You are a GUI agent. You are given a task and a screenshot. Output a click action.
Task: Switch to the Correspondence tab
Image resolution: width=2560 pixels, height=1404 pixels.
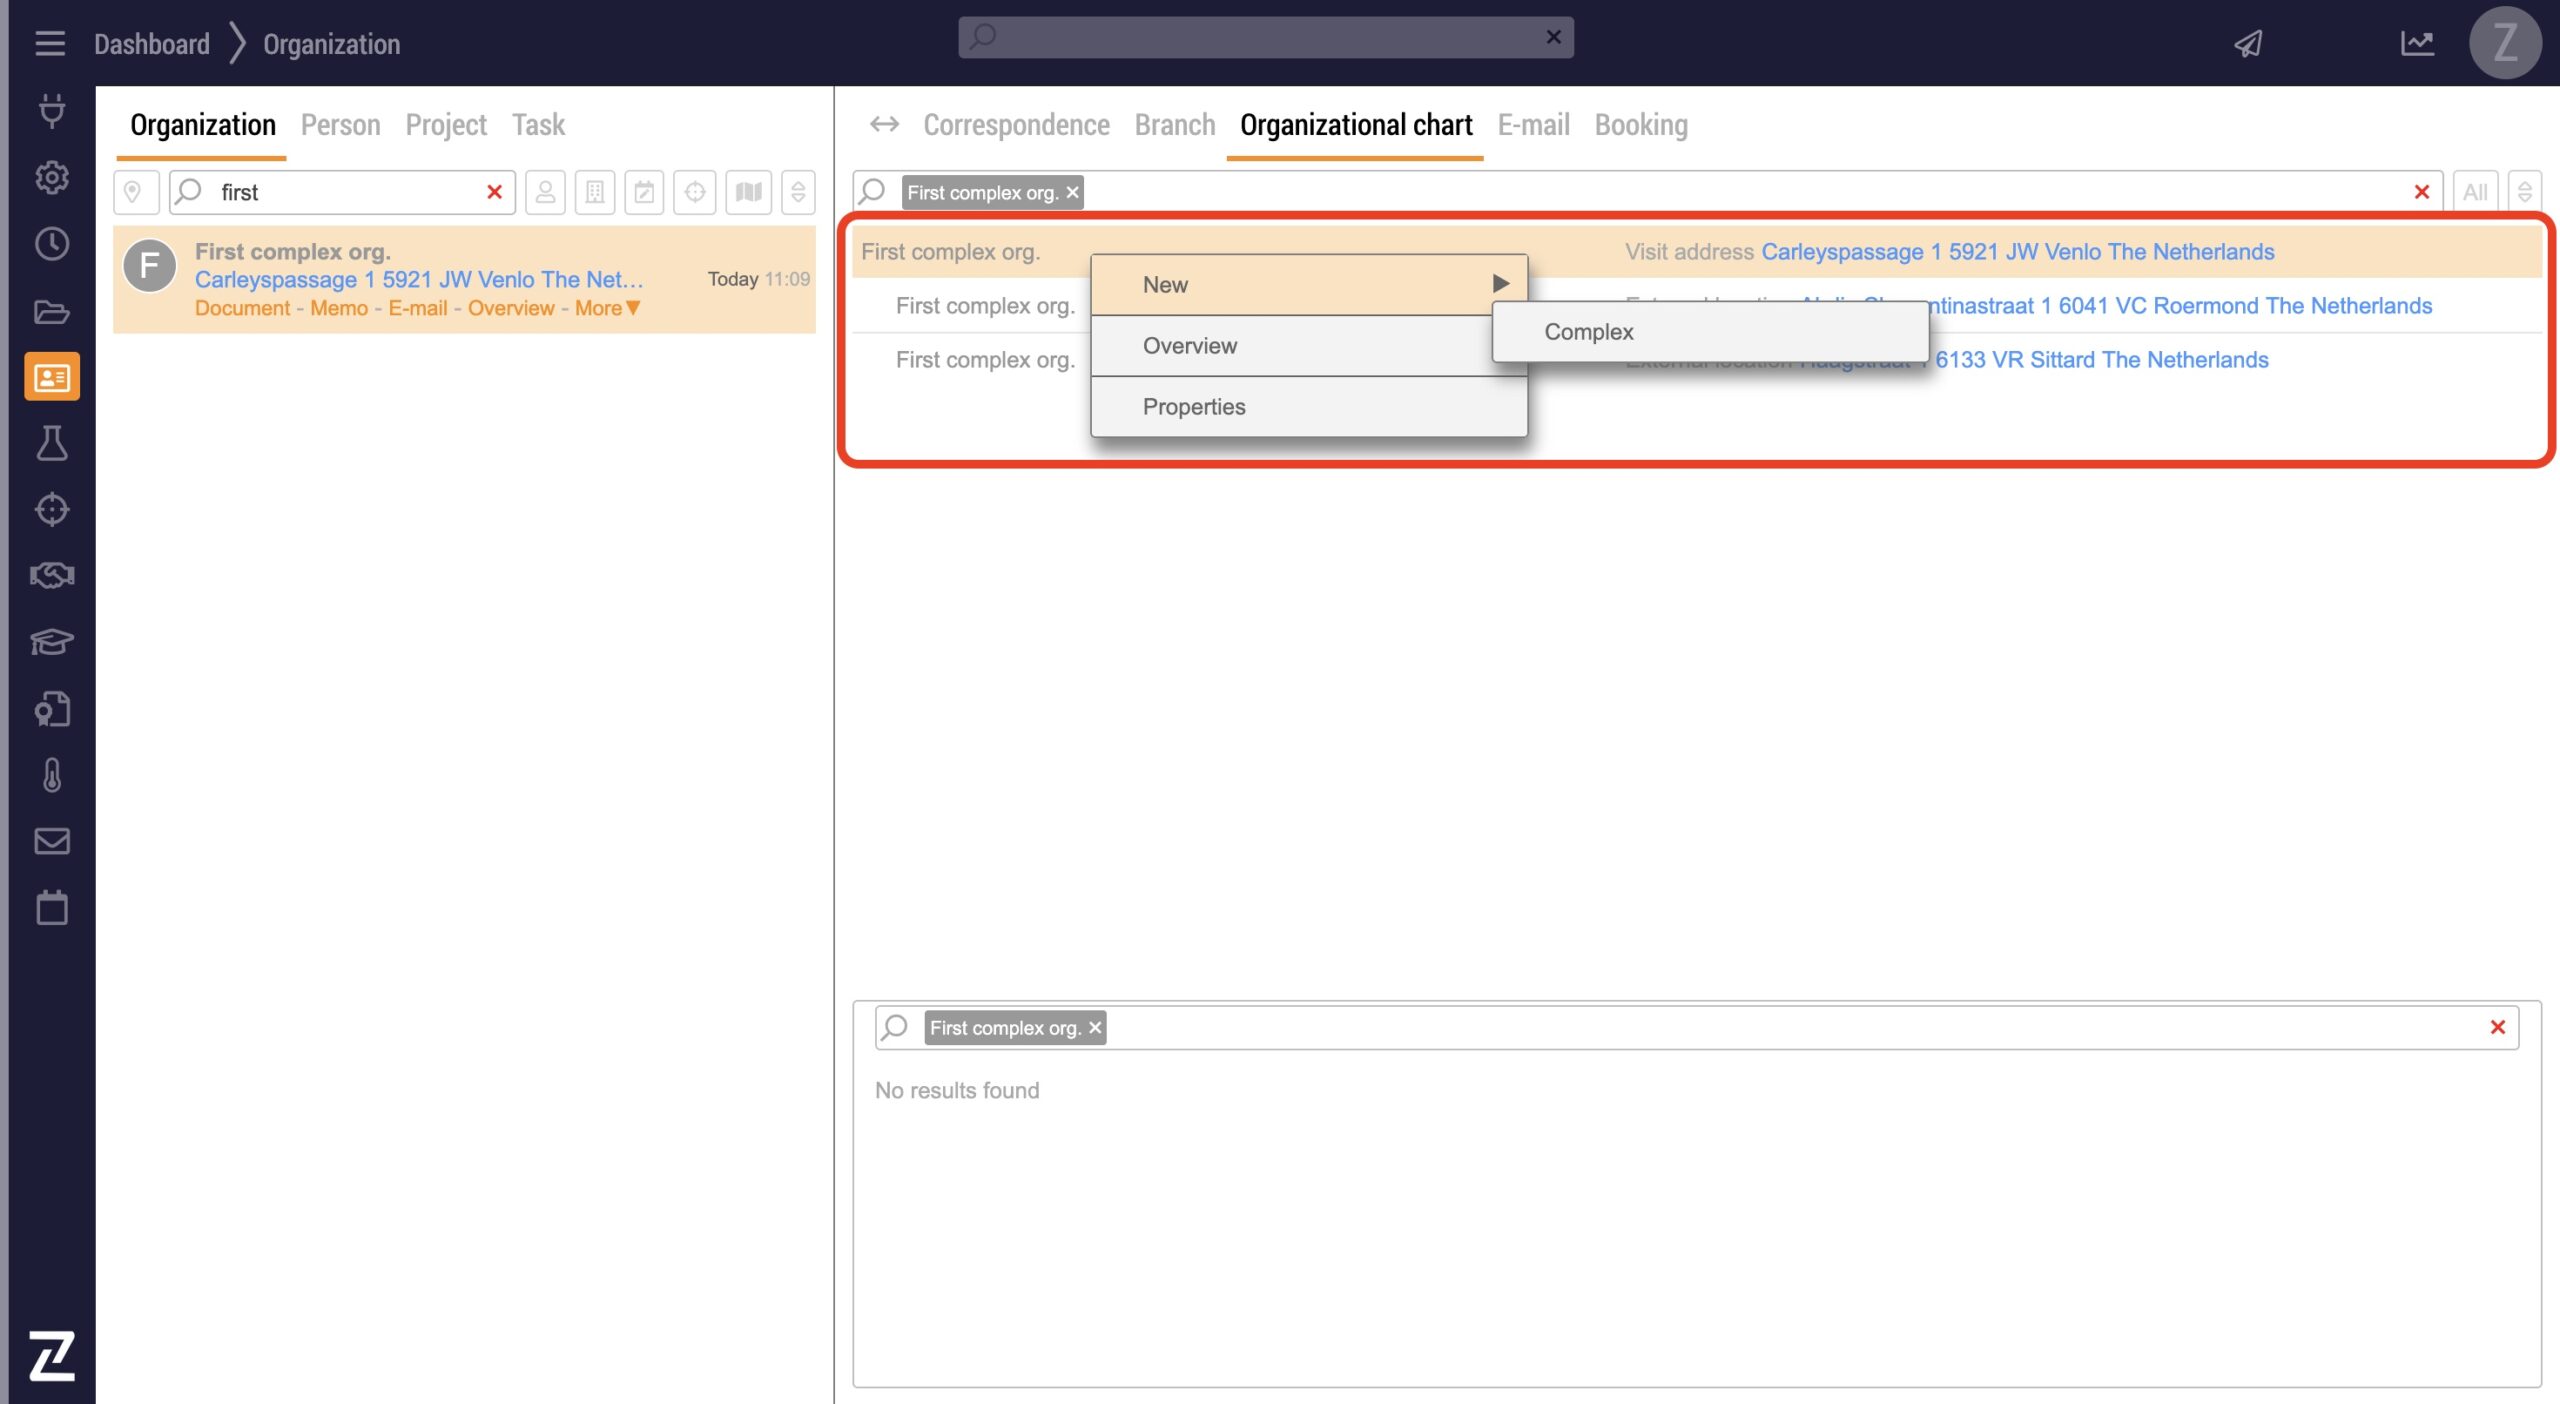click(x=1016, y=125)
